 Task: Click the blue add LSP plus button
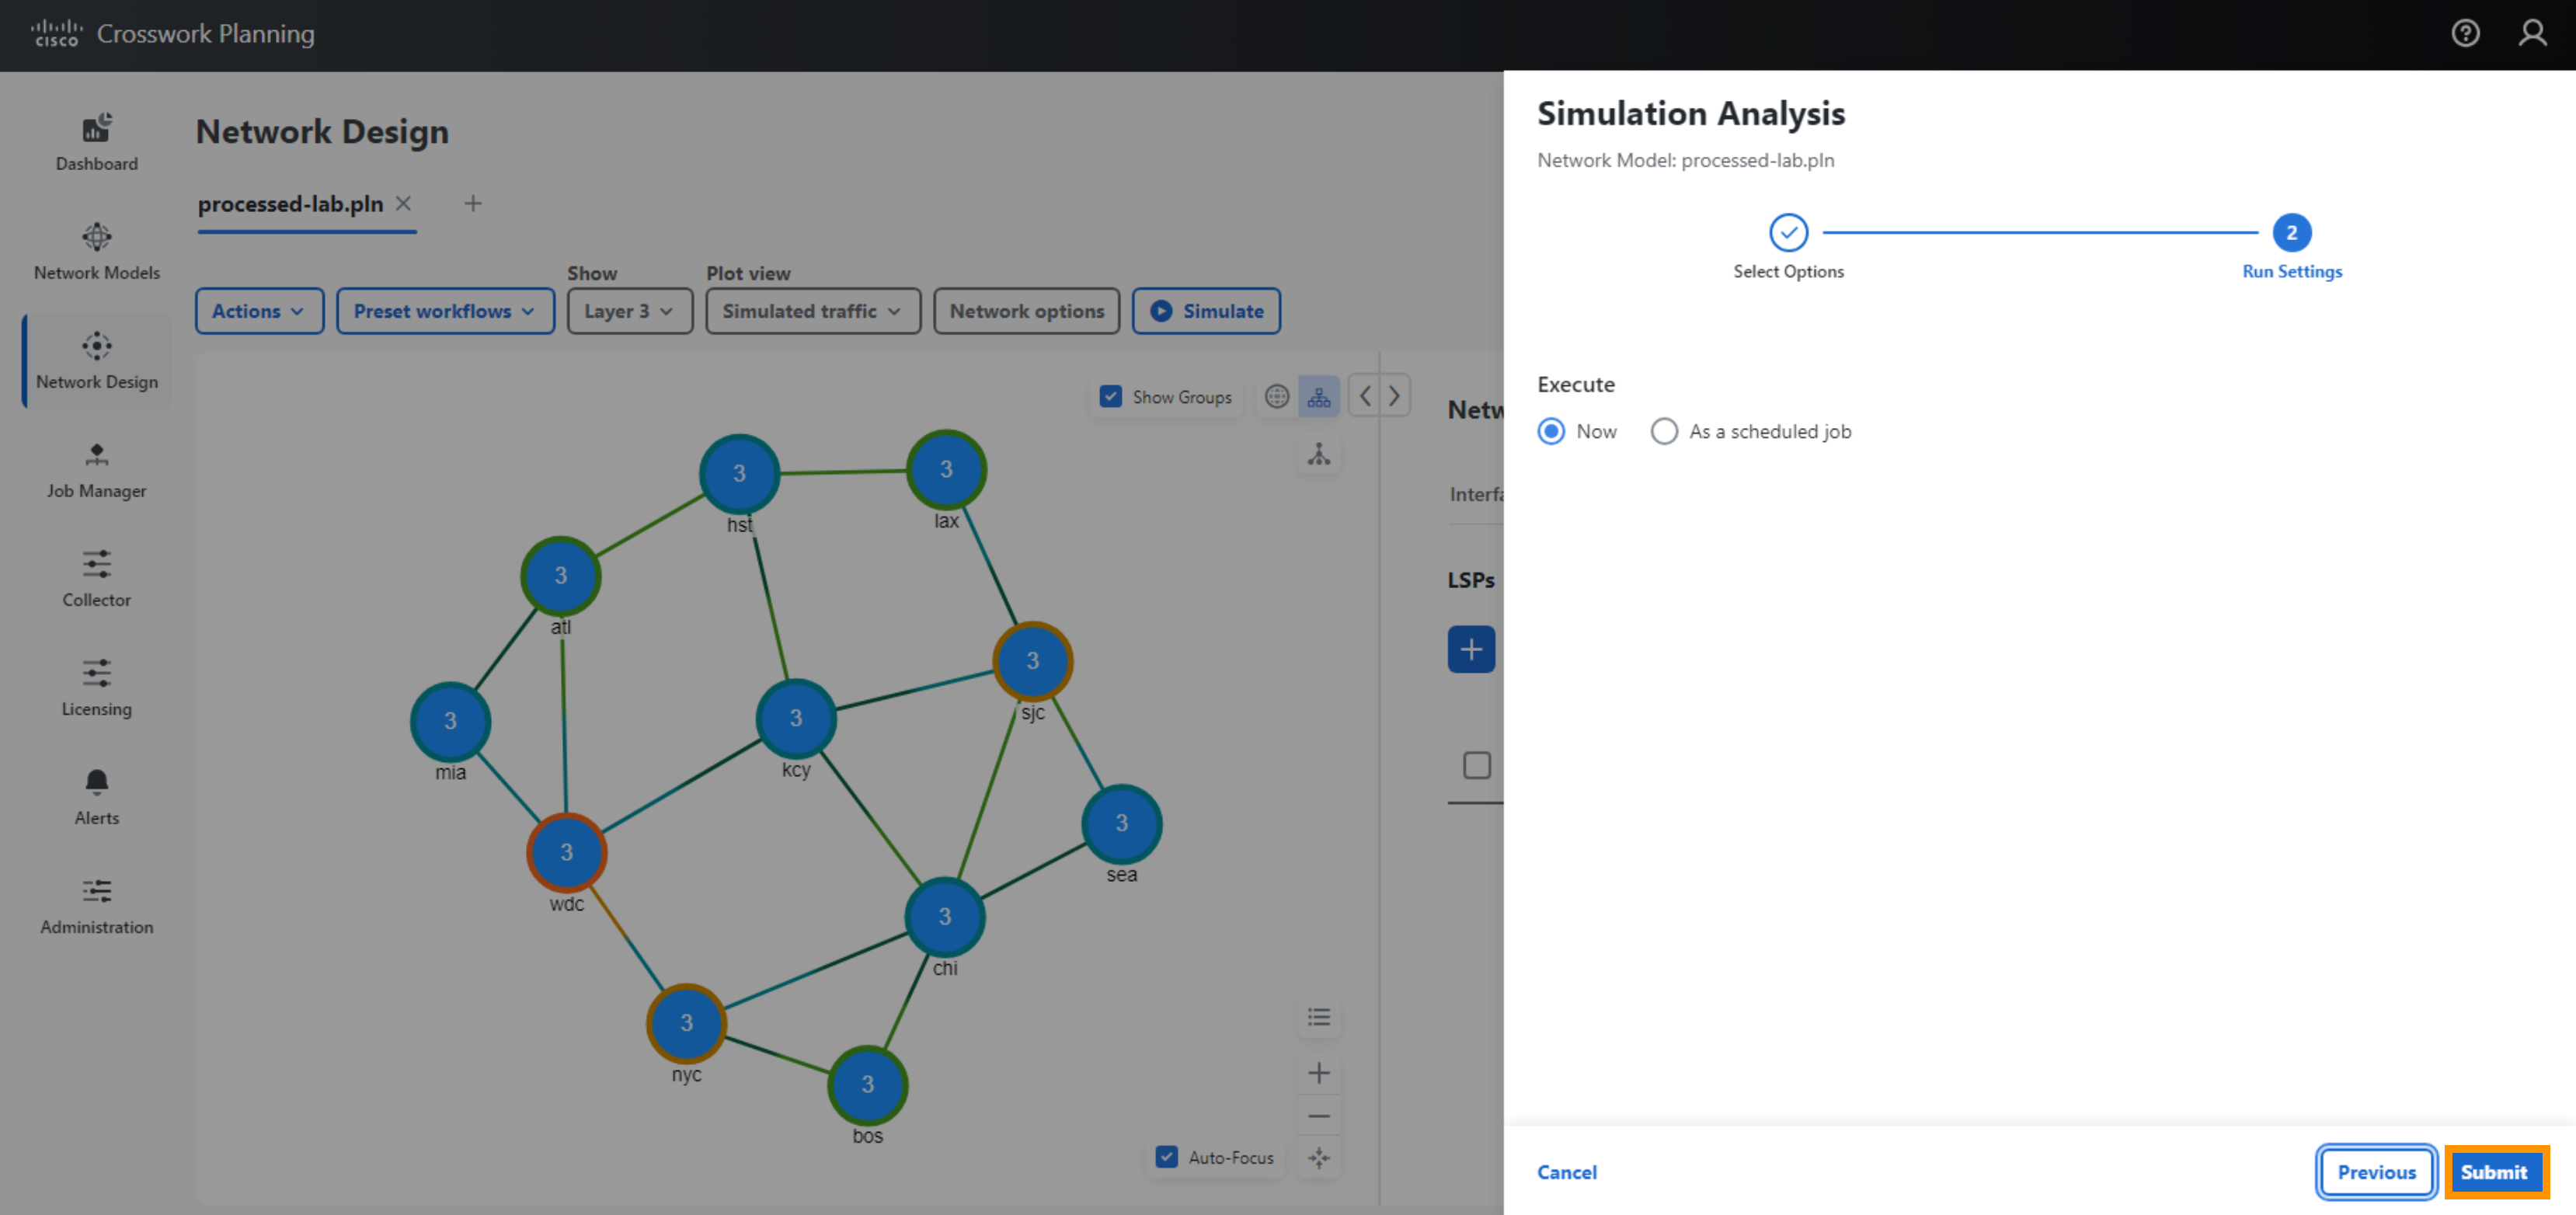point(1471,650)
